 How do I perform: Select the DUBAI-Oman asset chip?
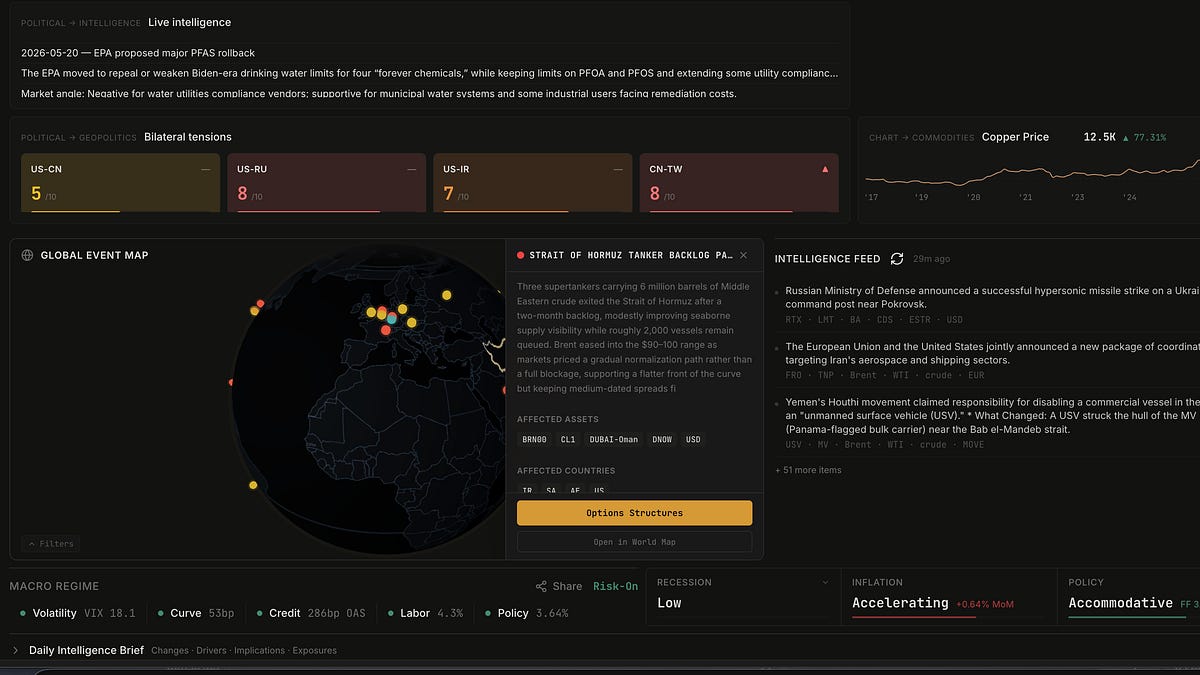tap(613, 439)
